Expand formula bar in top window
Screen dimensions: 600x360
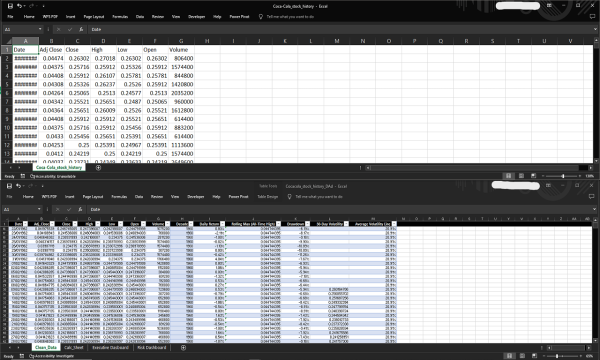click(595, 29)
